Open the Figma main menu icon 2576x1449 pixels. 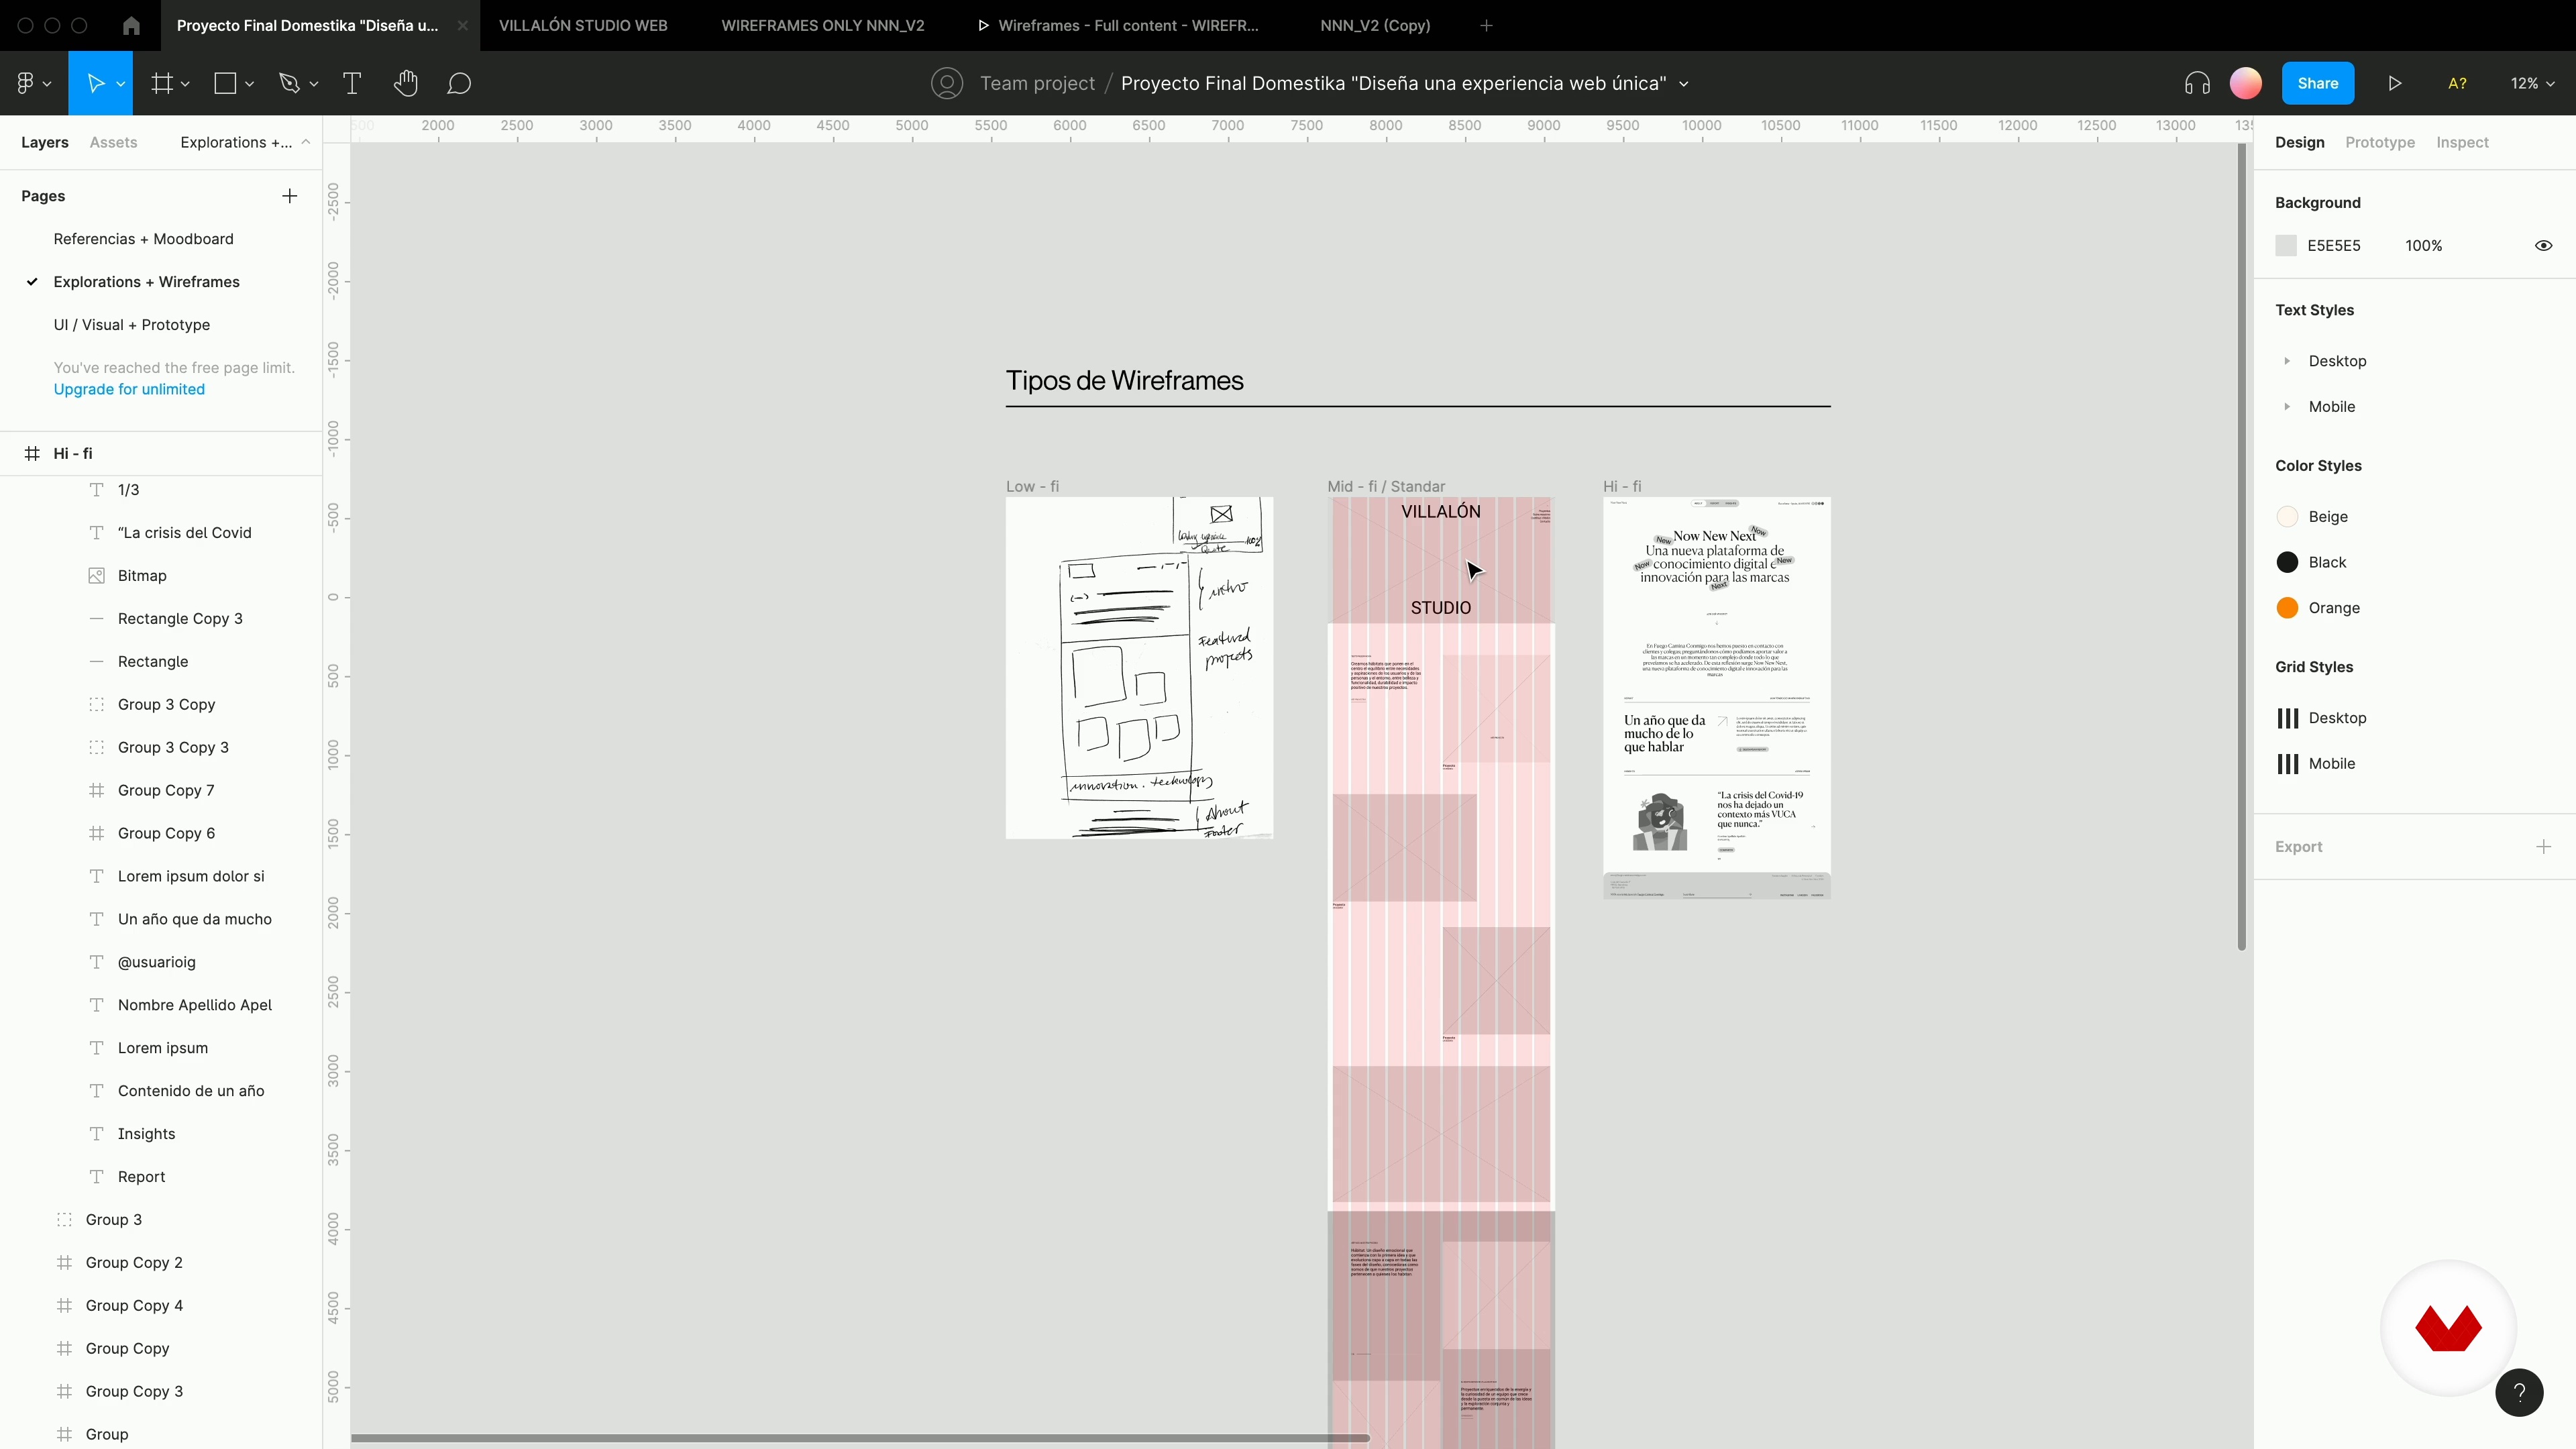(x=26, y=84)
